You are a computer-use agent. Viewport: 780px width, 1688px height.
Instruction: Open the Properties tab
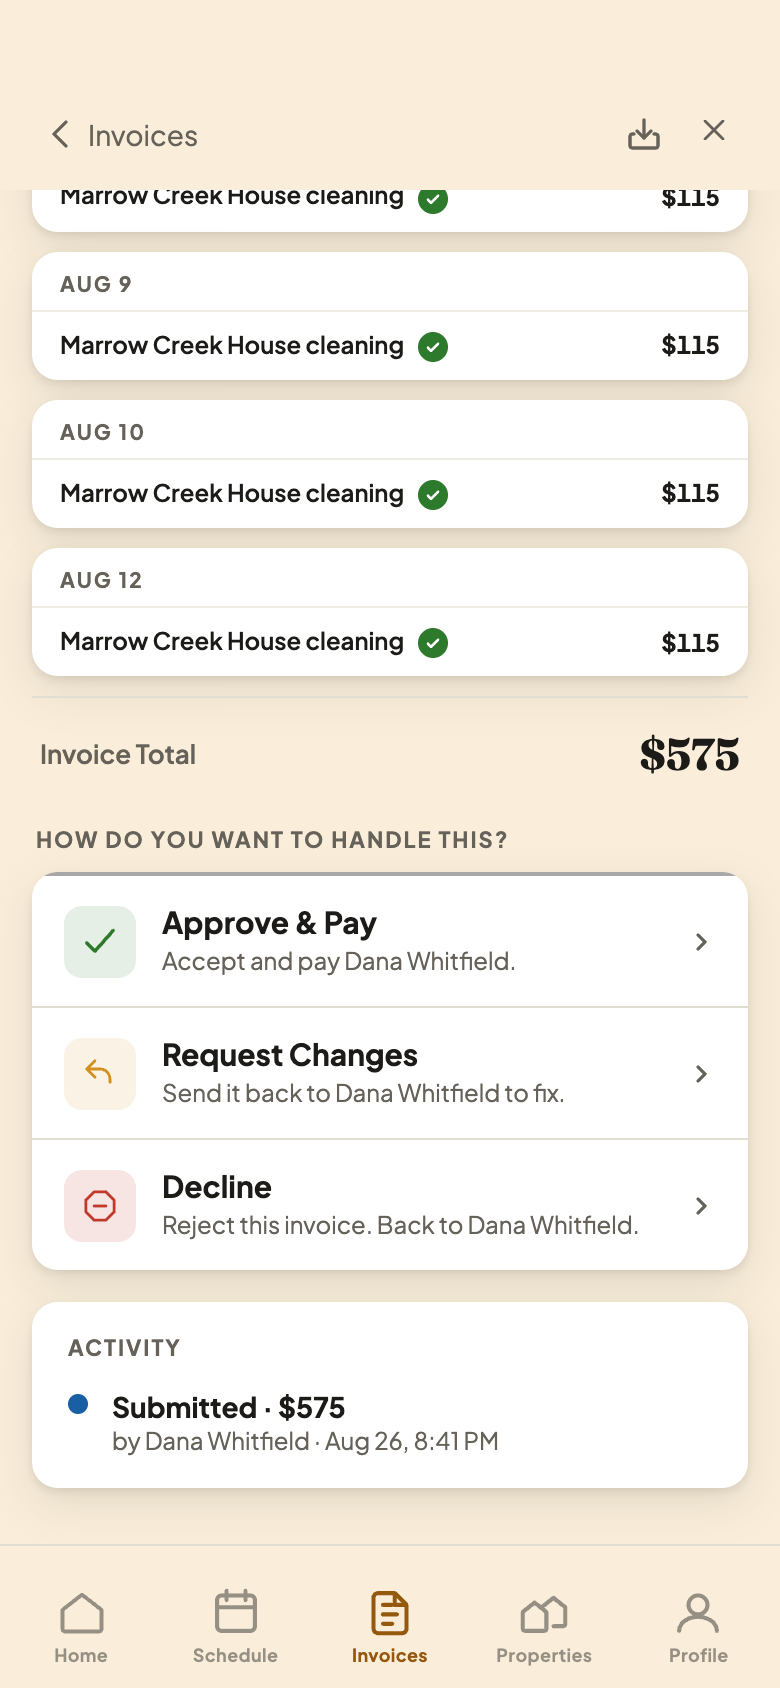click(x=544, y=1627)
